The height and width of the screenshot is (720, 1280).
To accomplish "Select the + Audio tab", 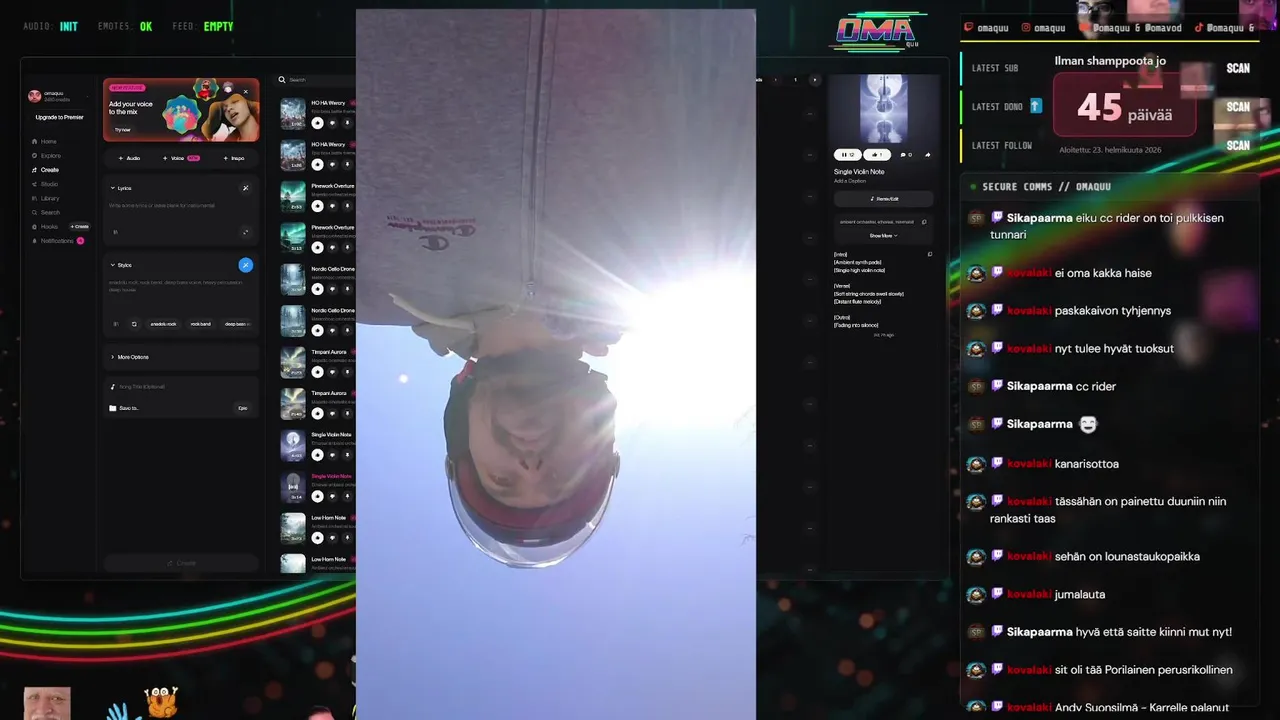I will 129,158.
